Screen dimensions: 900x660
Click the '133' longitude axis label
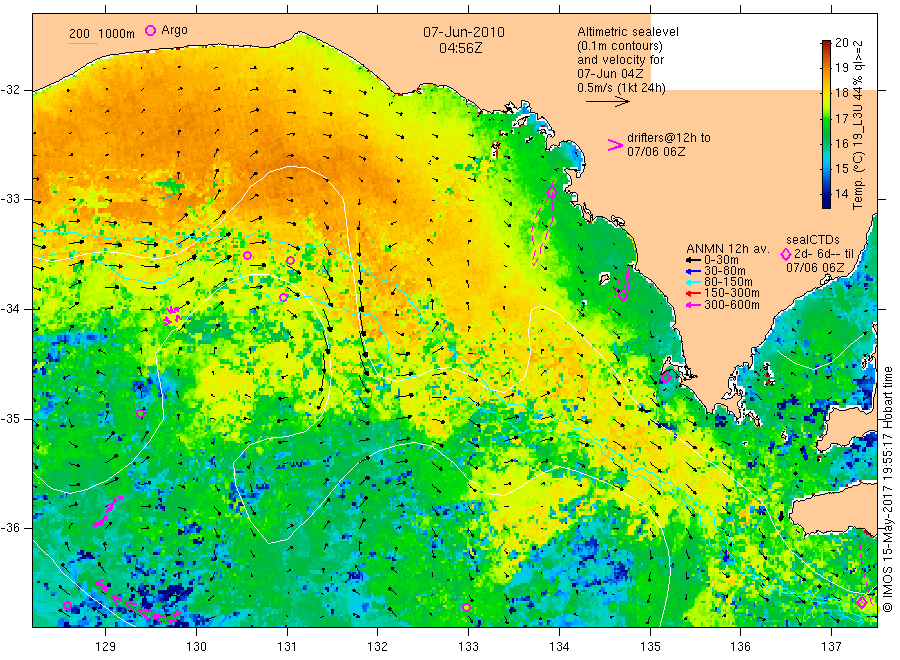[x=468, y=647]
